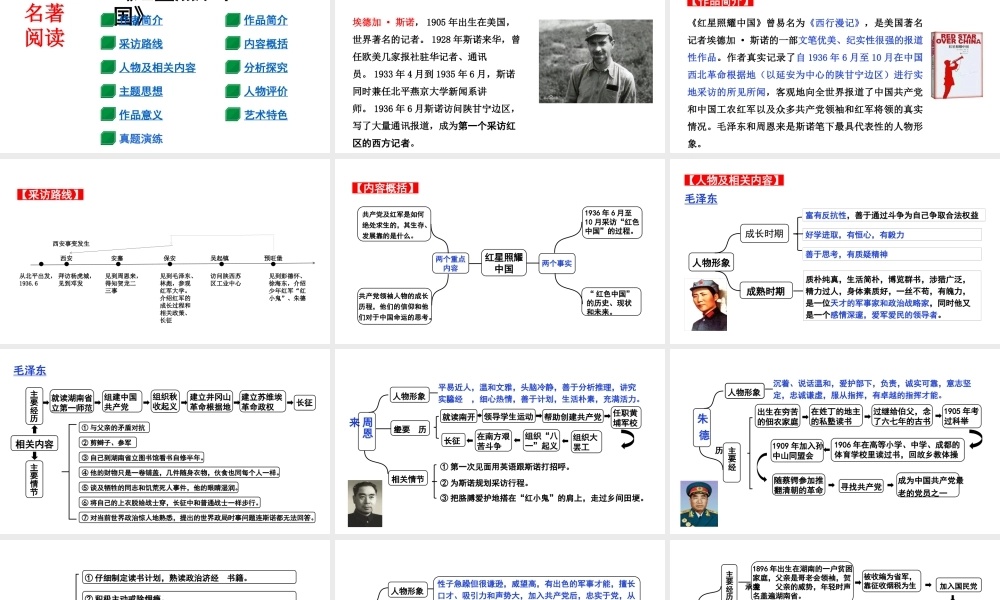Click the 就读南开 box in 周恩来 slide
Viewport: 1000px width, 600px height.
point(459,416)
